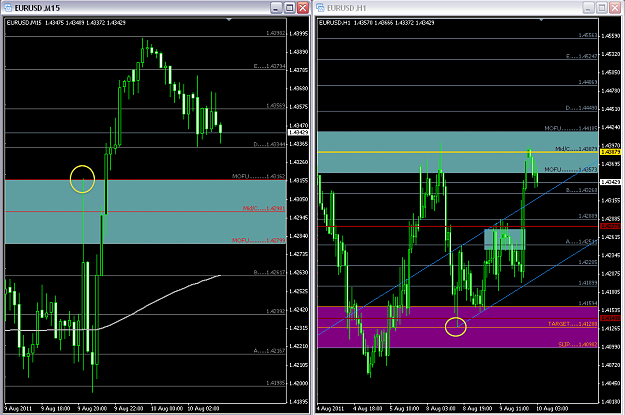Select the orange SLIP label in H1 chart
The width and height of the screenshot is (625, 415).
click(x=578, y=344)
